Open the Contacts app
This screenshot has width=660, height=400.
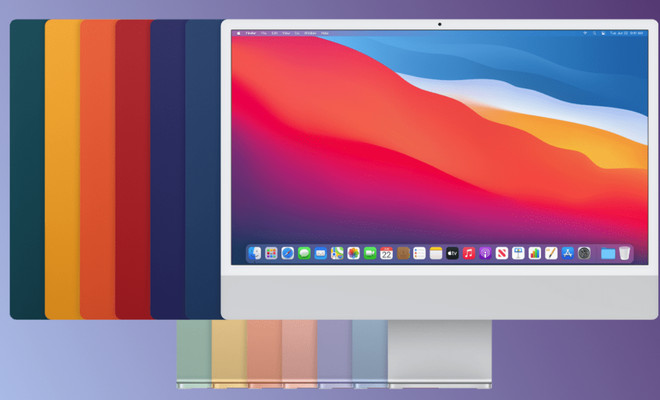[x=403, y=253]
